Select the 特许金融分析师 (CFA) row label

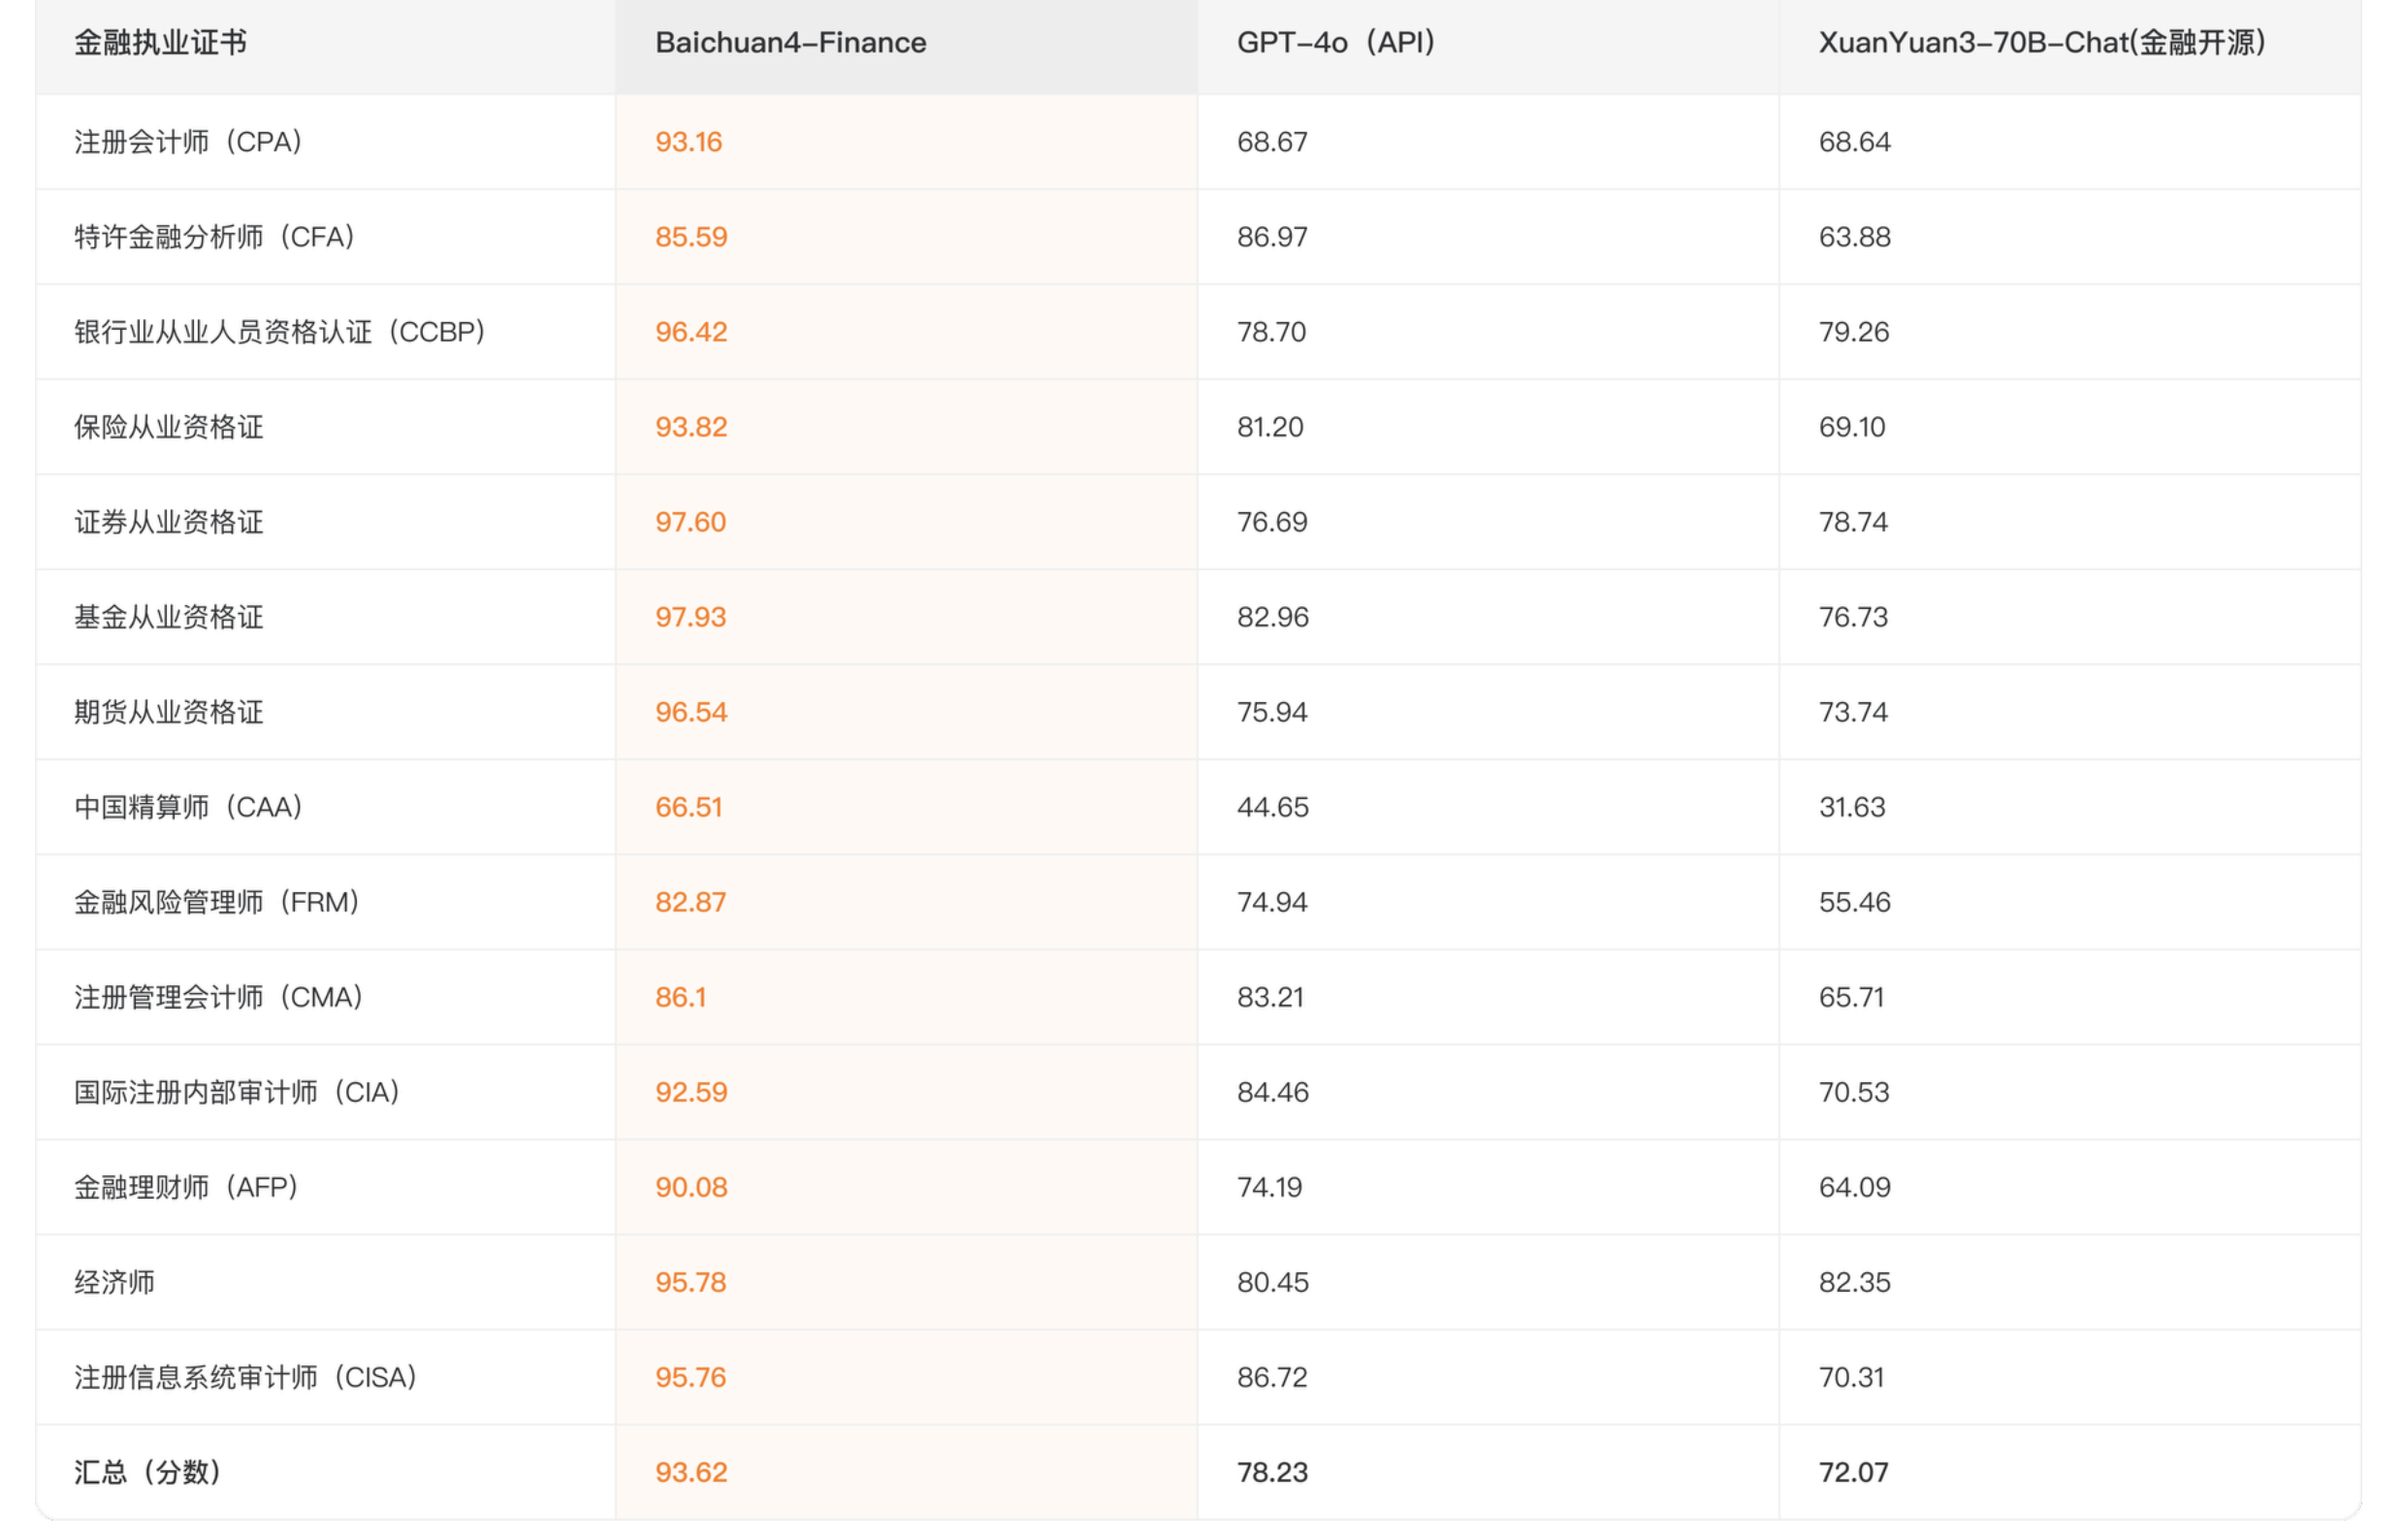click(x=214, y=237)
